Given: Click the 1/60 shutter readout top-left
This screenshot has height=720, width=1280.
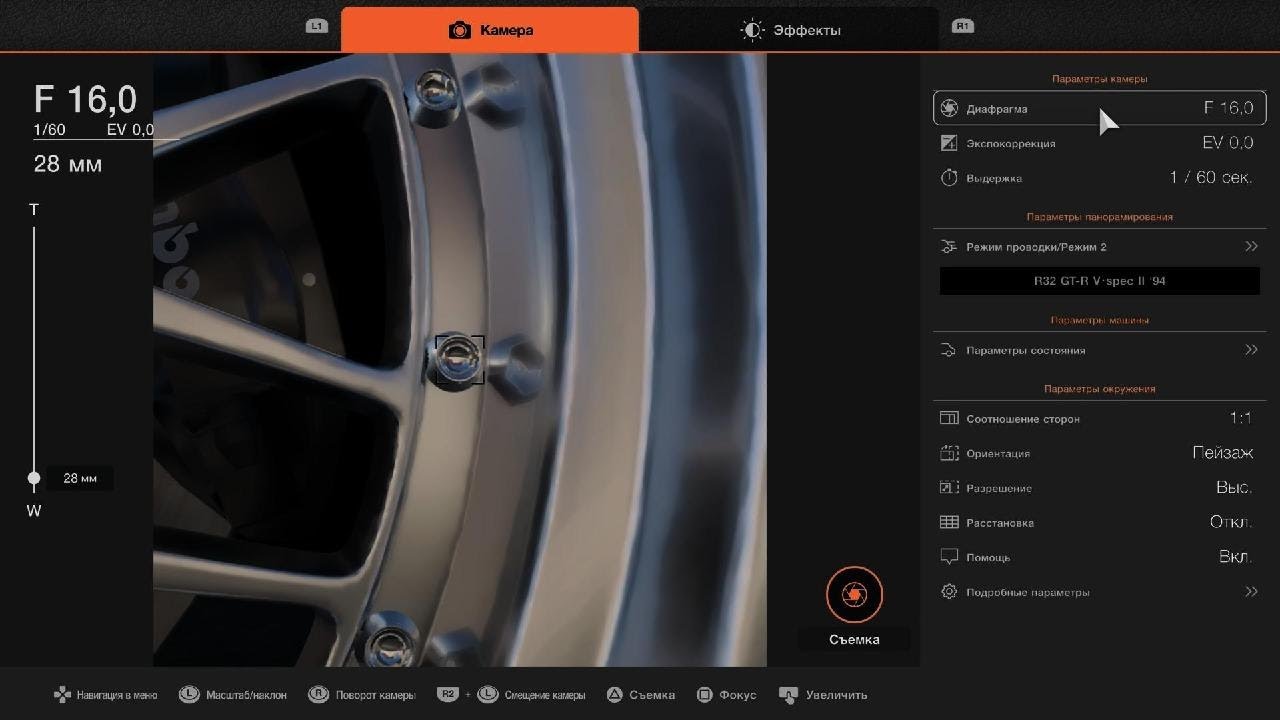Looking at the screenshot, I should coord(49,130).
